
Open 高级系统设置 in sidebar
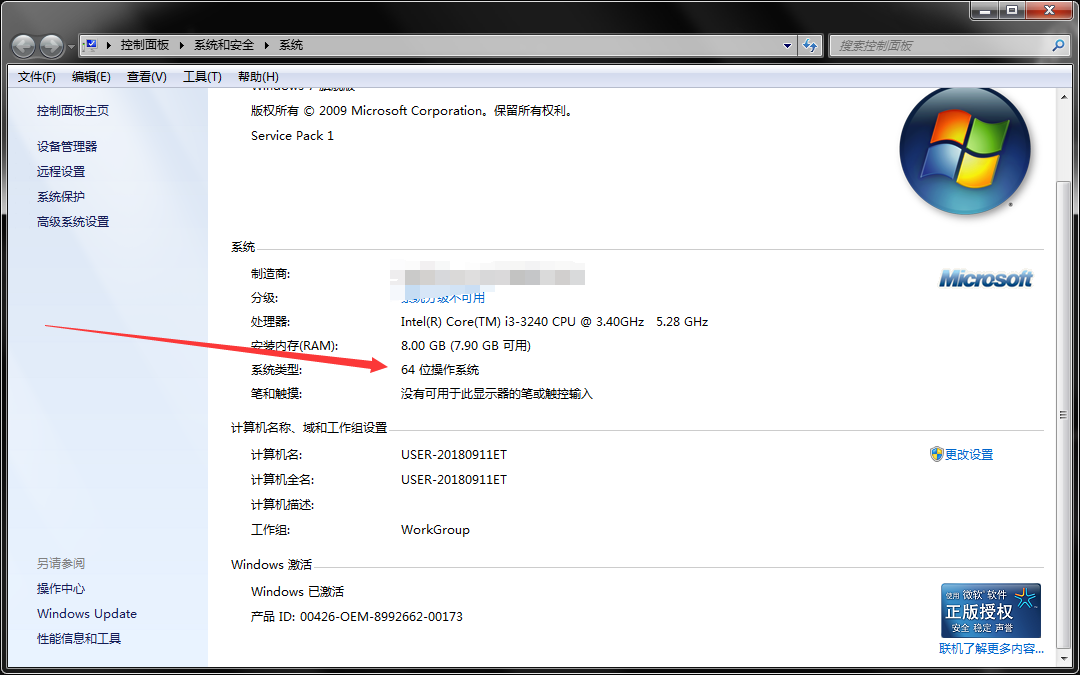click(x=73, y=222)
